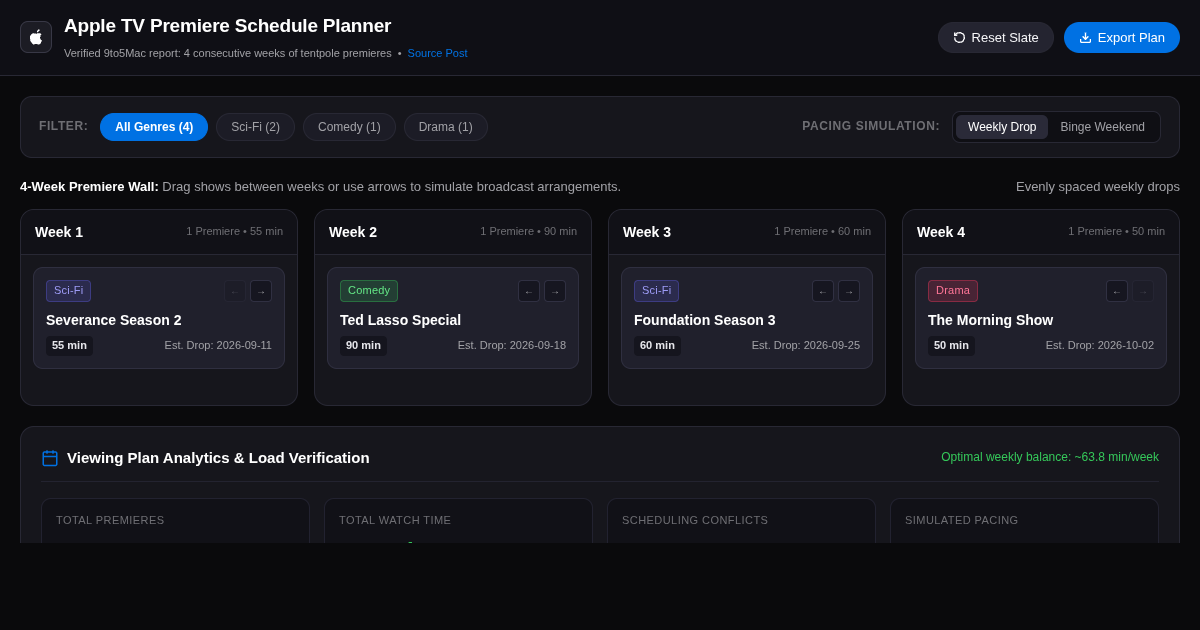Click the Apple TV Premiere Schedule Planner title

pyautogui.click(x=228, y=26)
